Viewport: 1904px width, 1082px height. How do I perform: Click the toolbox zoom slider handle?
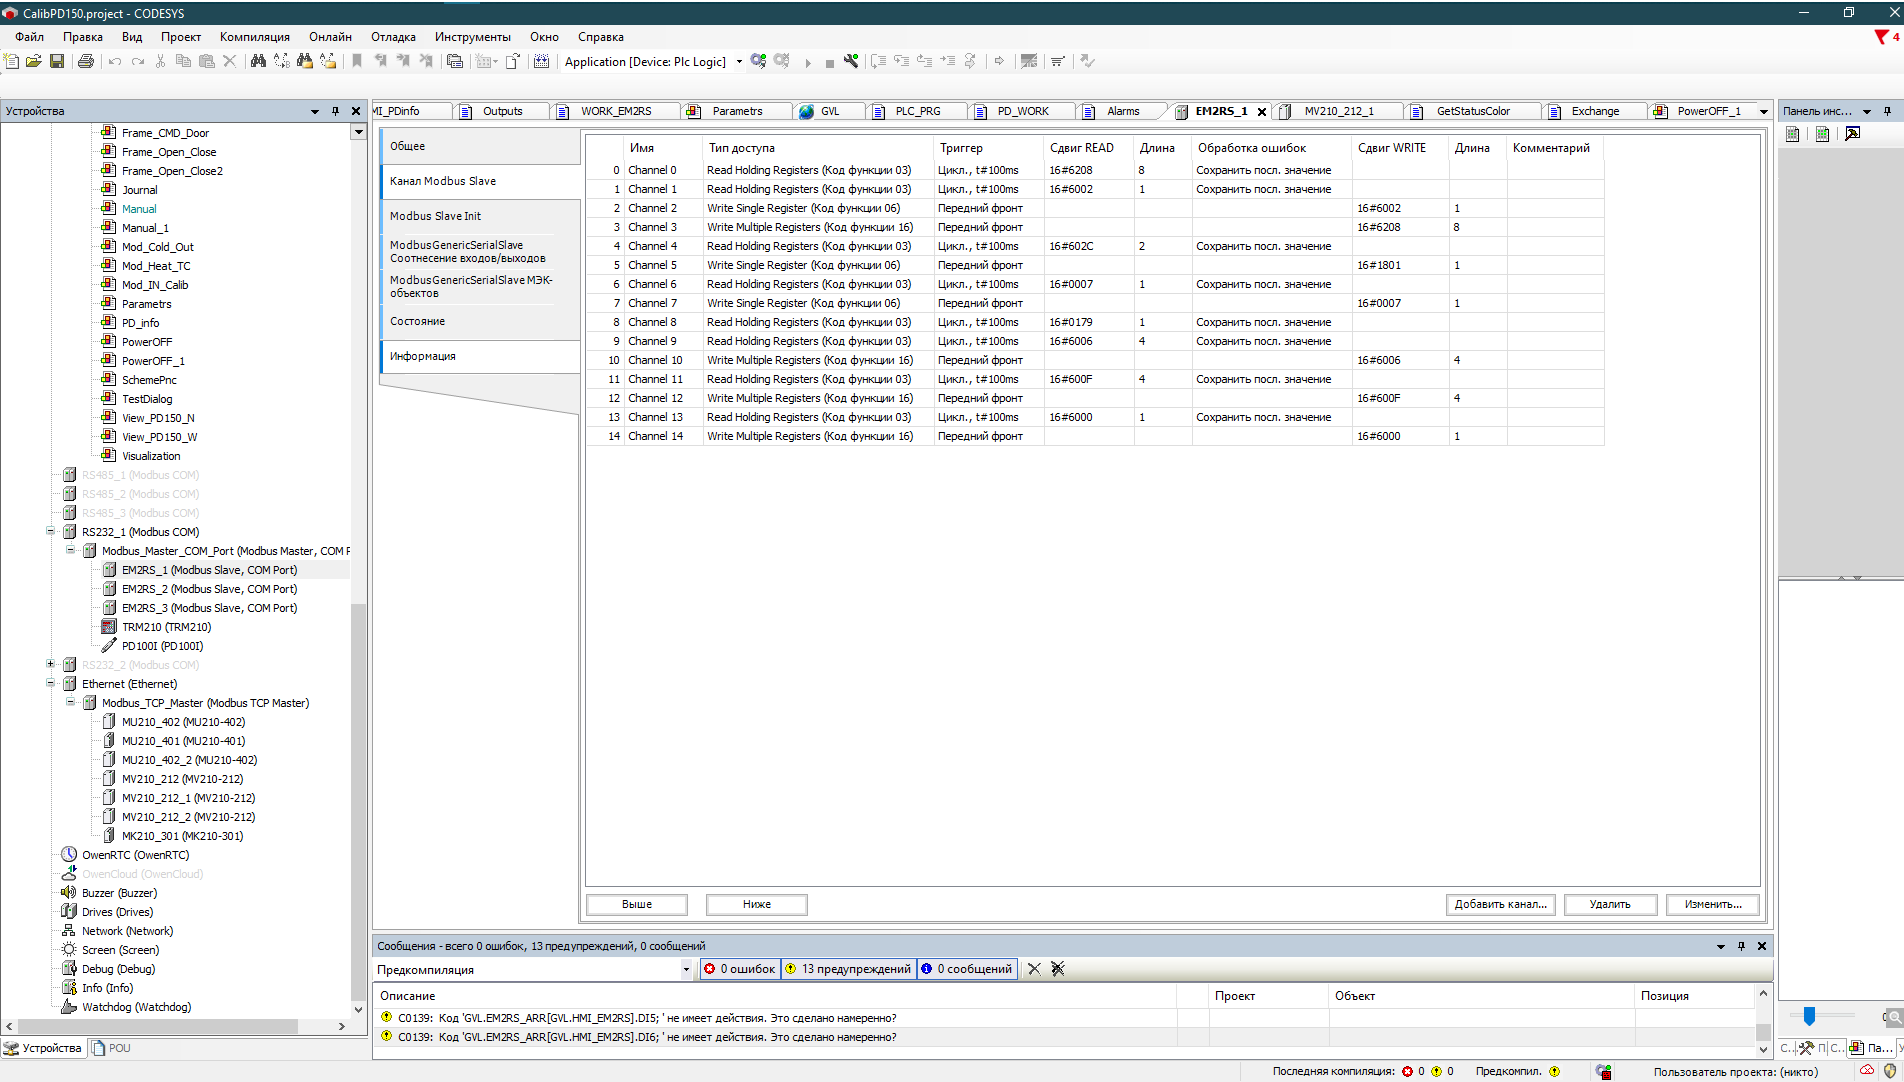1809,1017
